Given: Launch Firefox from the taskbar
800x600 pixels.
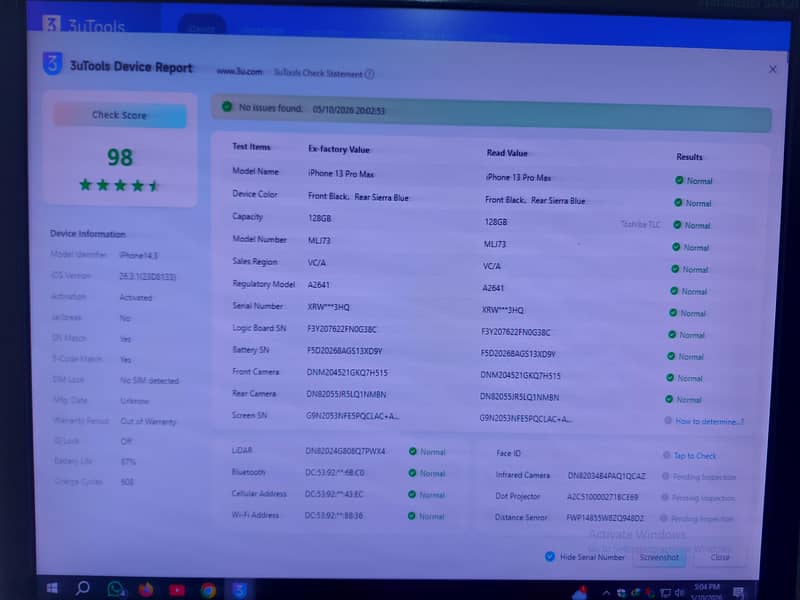Looking at the screenshot, I should 146,590.
